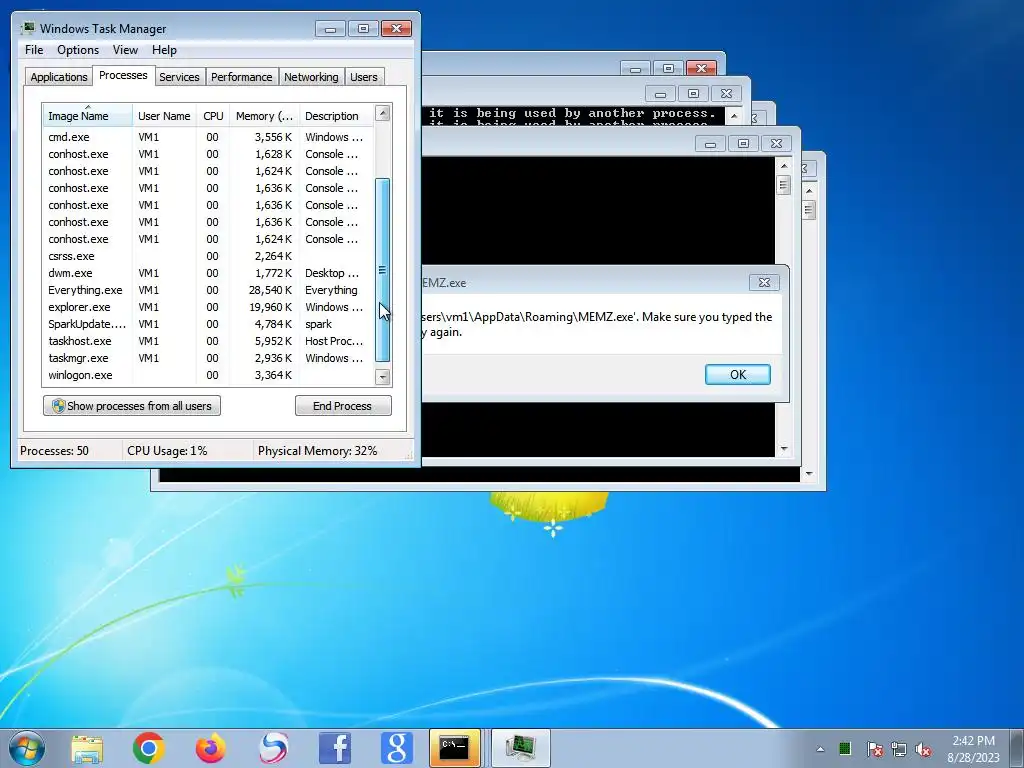Viewport: 1024px width, 768px height.
Task: Select the SparkUpdate process row
Action: [x=208, y=324]
